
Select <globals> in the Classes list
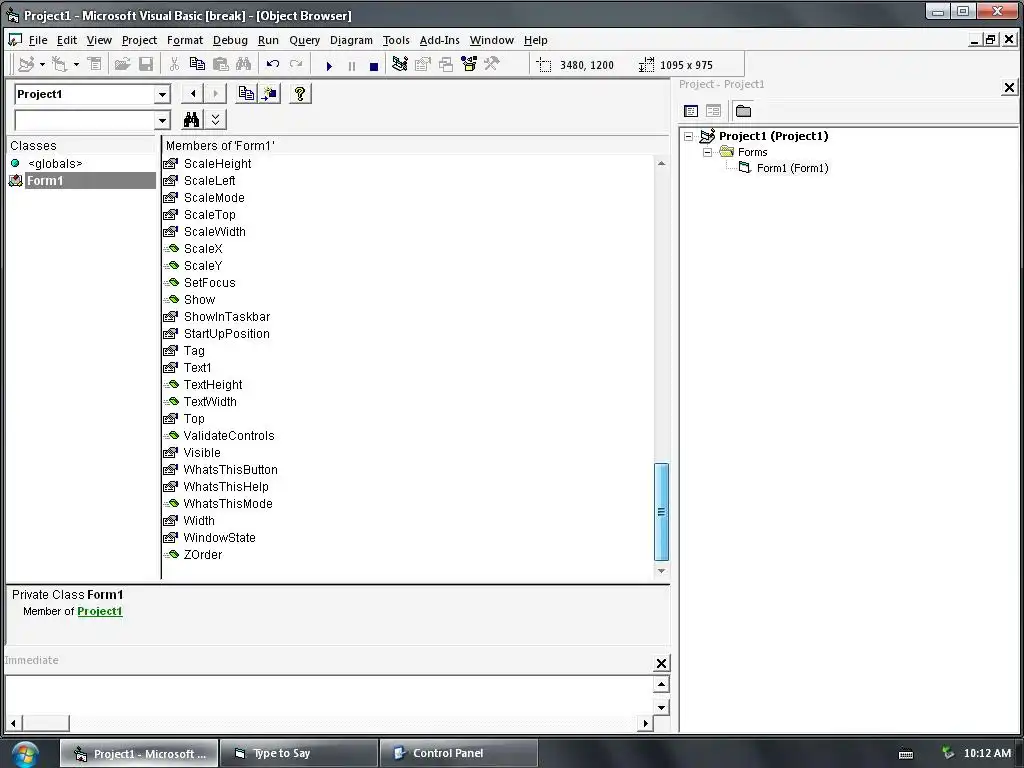pos(55,163)
